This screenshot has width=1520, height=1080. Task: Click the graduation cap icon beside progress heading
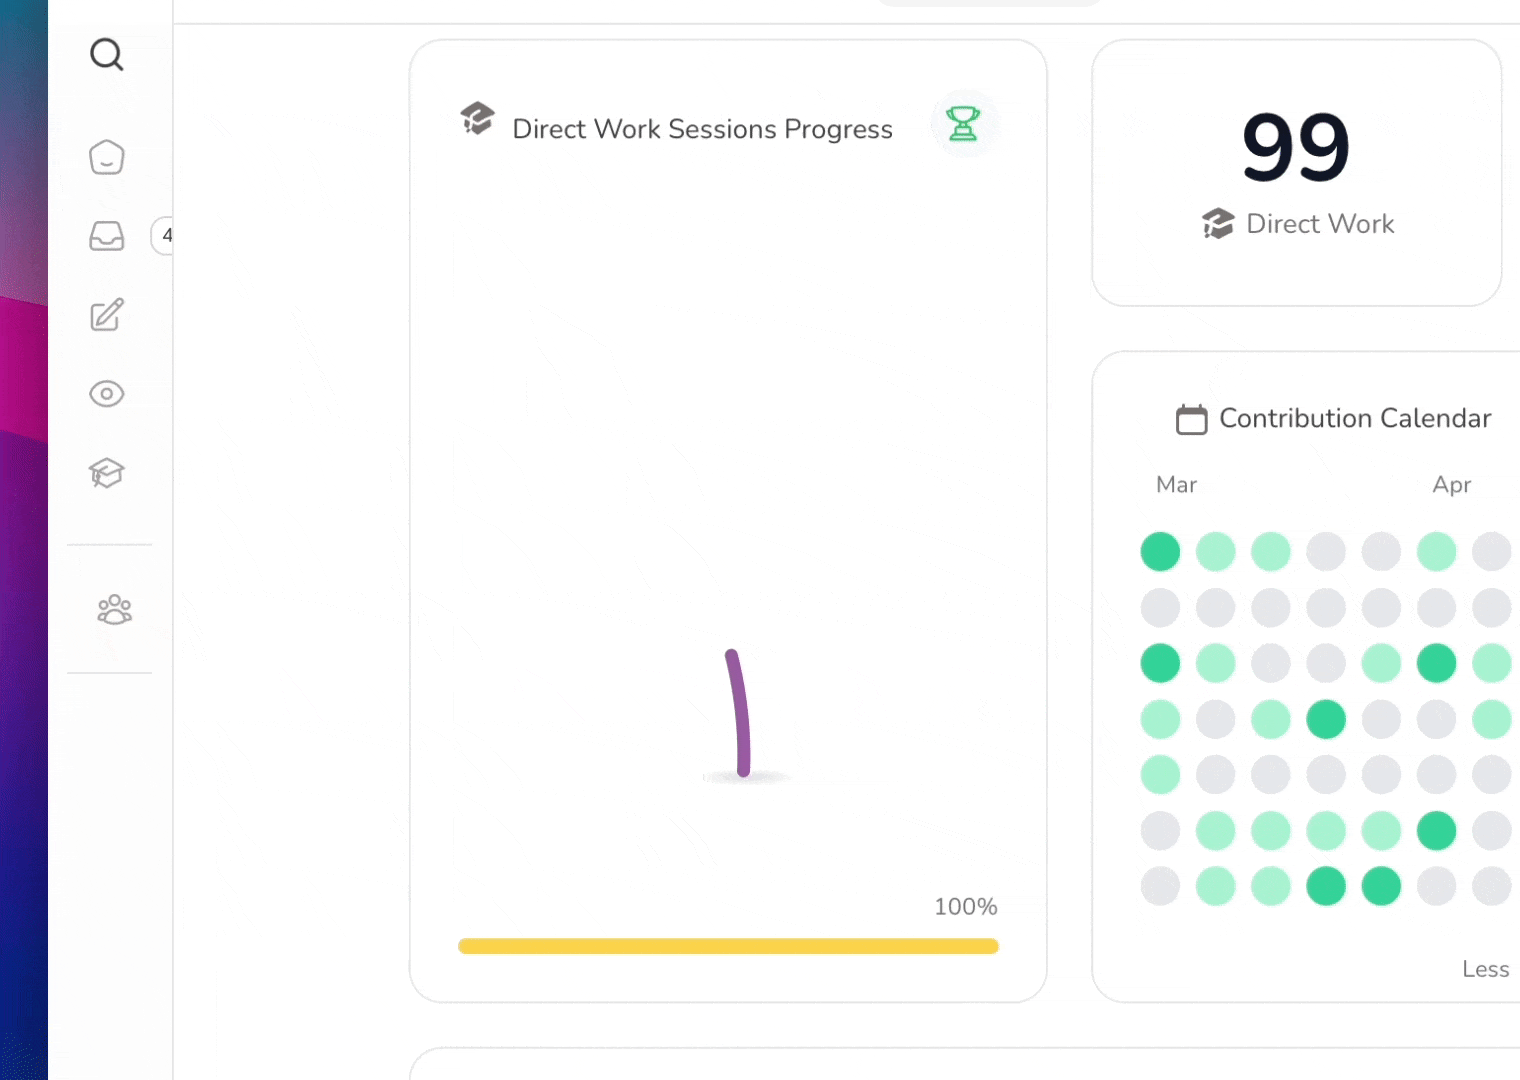[x=477, y=119]
